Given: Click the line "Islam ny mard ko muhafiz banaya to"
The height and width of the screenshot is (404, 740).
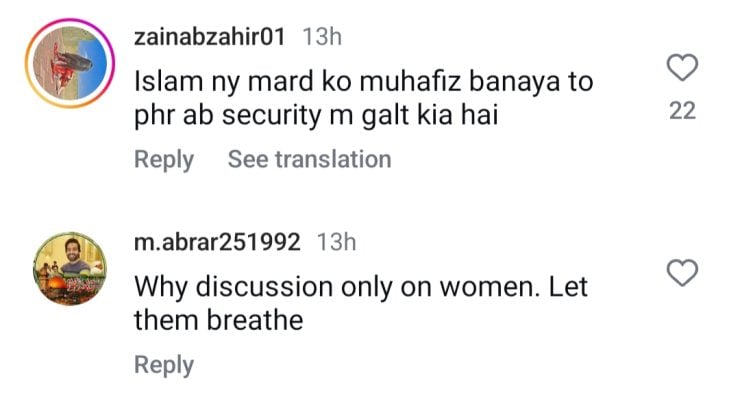Looking at the screenshot, I should click(x=363, y=82).
